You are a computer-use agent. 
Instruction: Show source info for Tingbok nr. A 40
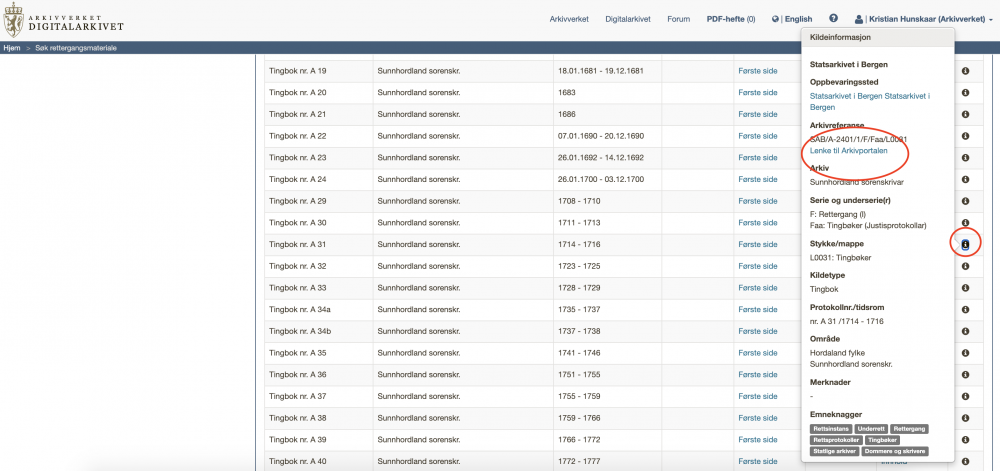point(965,461)
